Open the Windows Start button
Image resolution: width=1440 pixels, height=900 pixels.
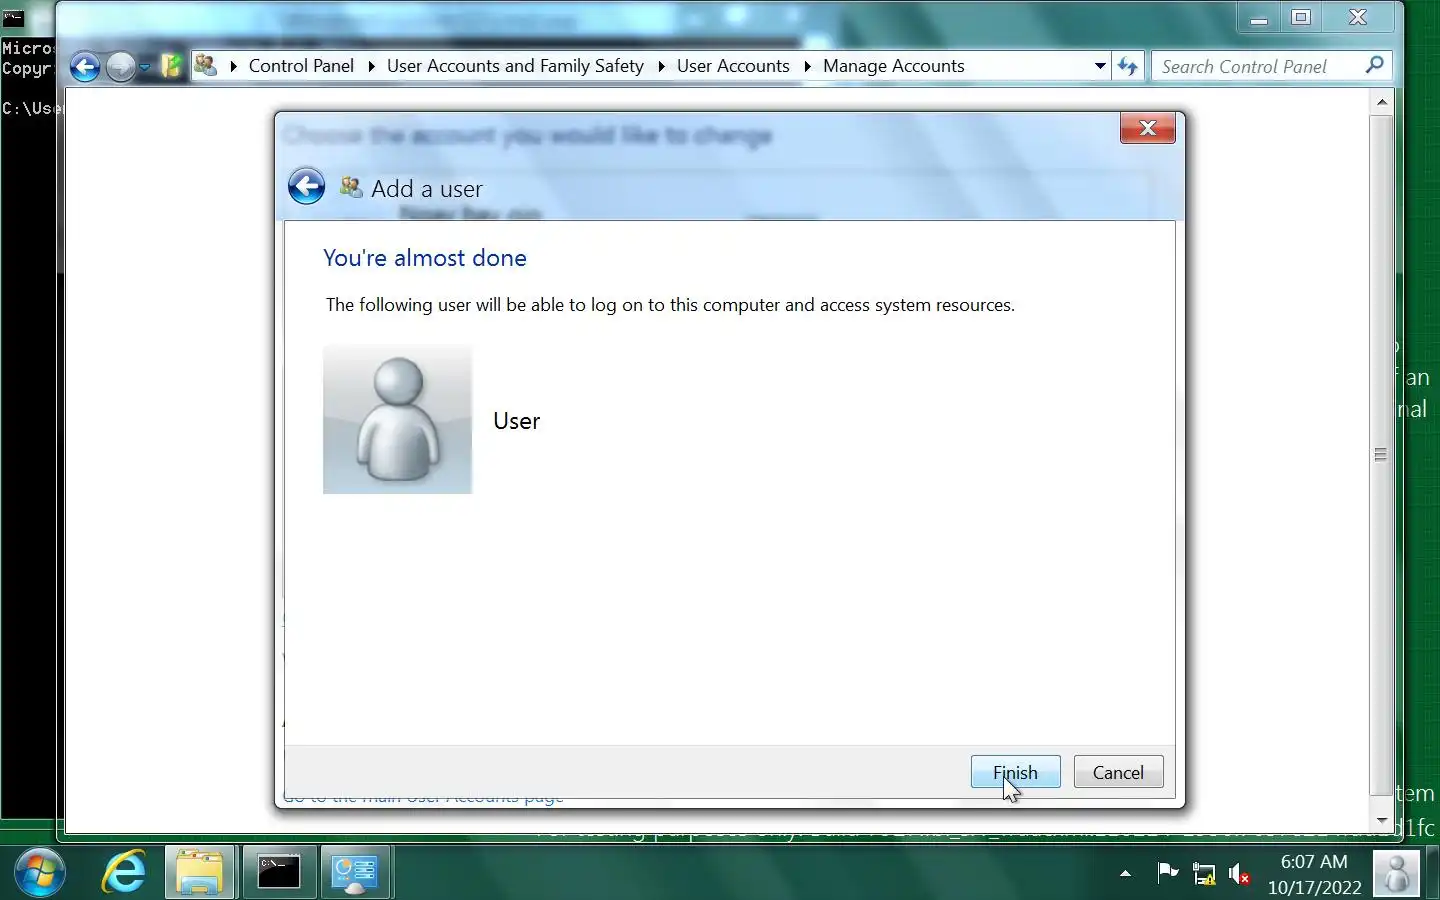pos(40,873)
